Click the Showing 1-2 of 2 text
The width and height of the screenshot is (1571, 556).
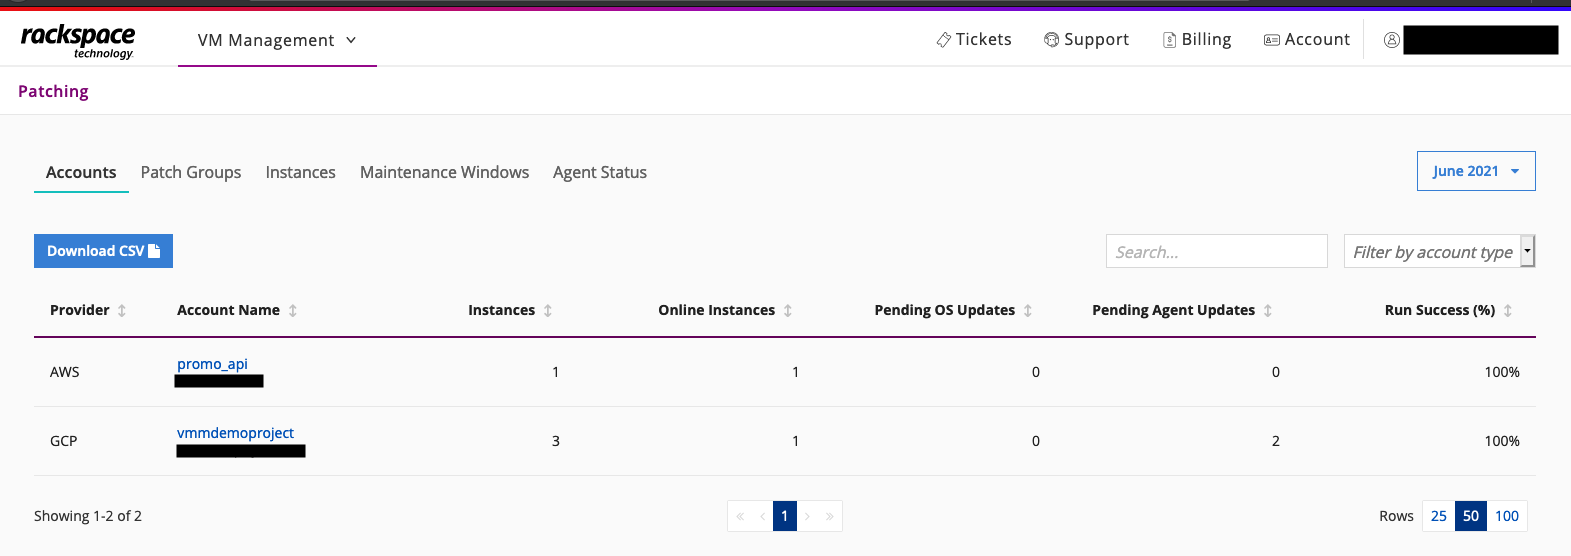(88, 516)
